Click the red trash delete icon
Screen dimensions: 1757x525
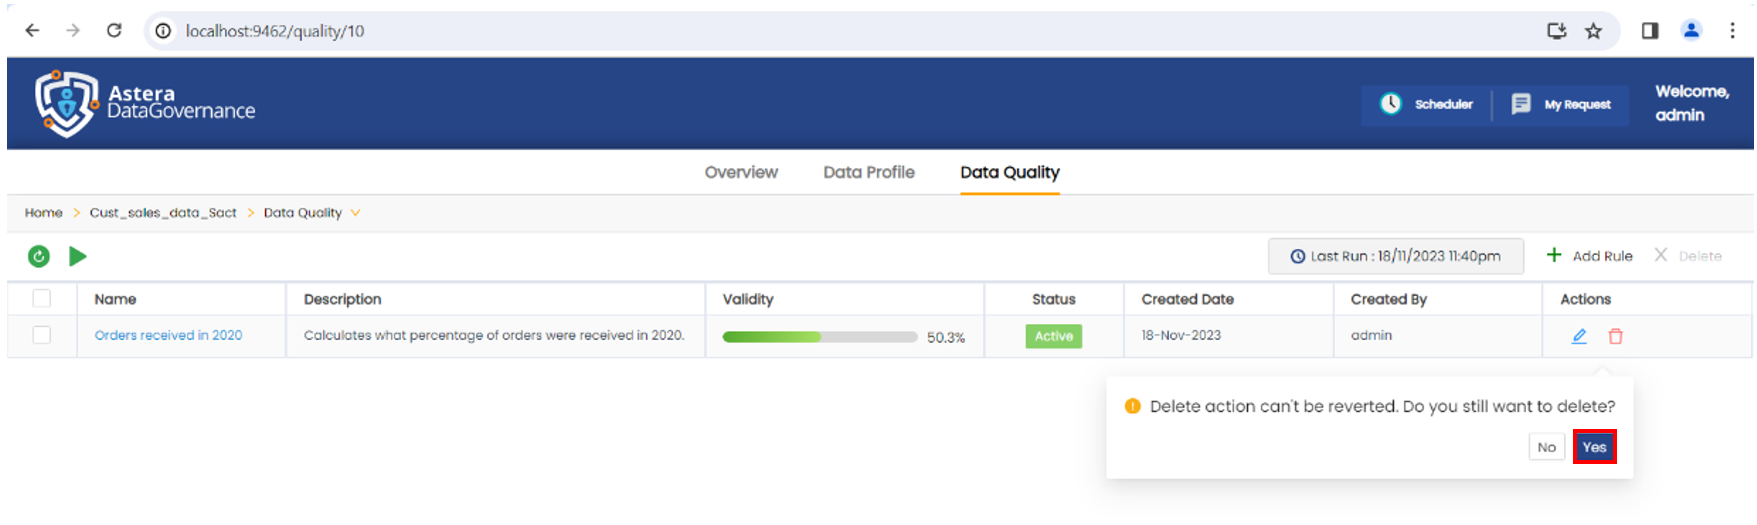[x=1615, y=336]
